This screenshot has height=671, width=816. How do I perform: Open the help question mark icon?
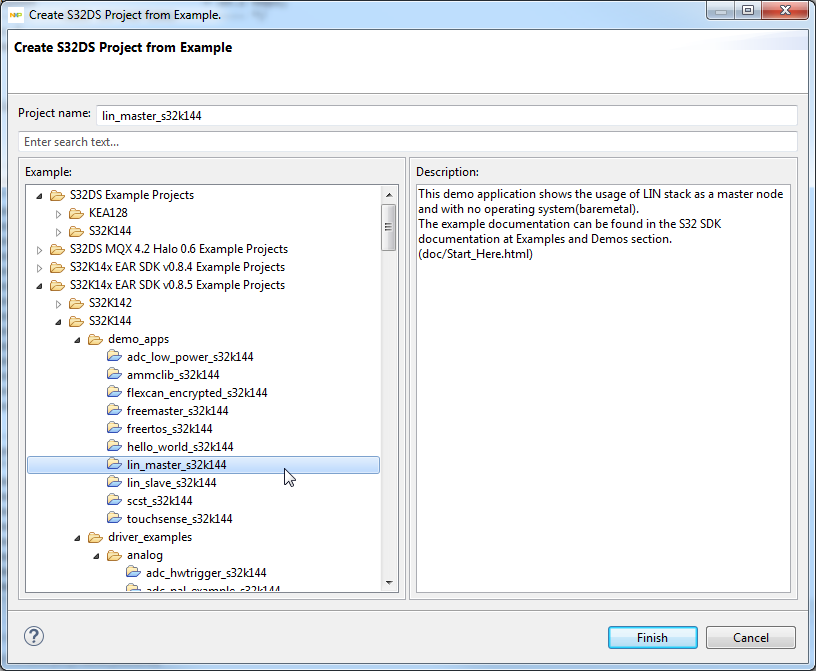pyautogui.click(x=34, y=636)
